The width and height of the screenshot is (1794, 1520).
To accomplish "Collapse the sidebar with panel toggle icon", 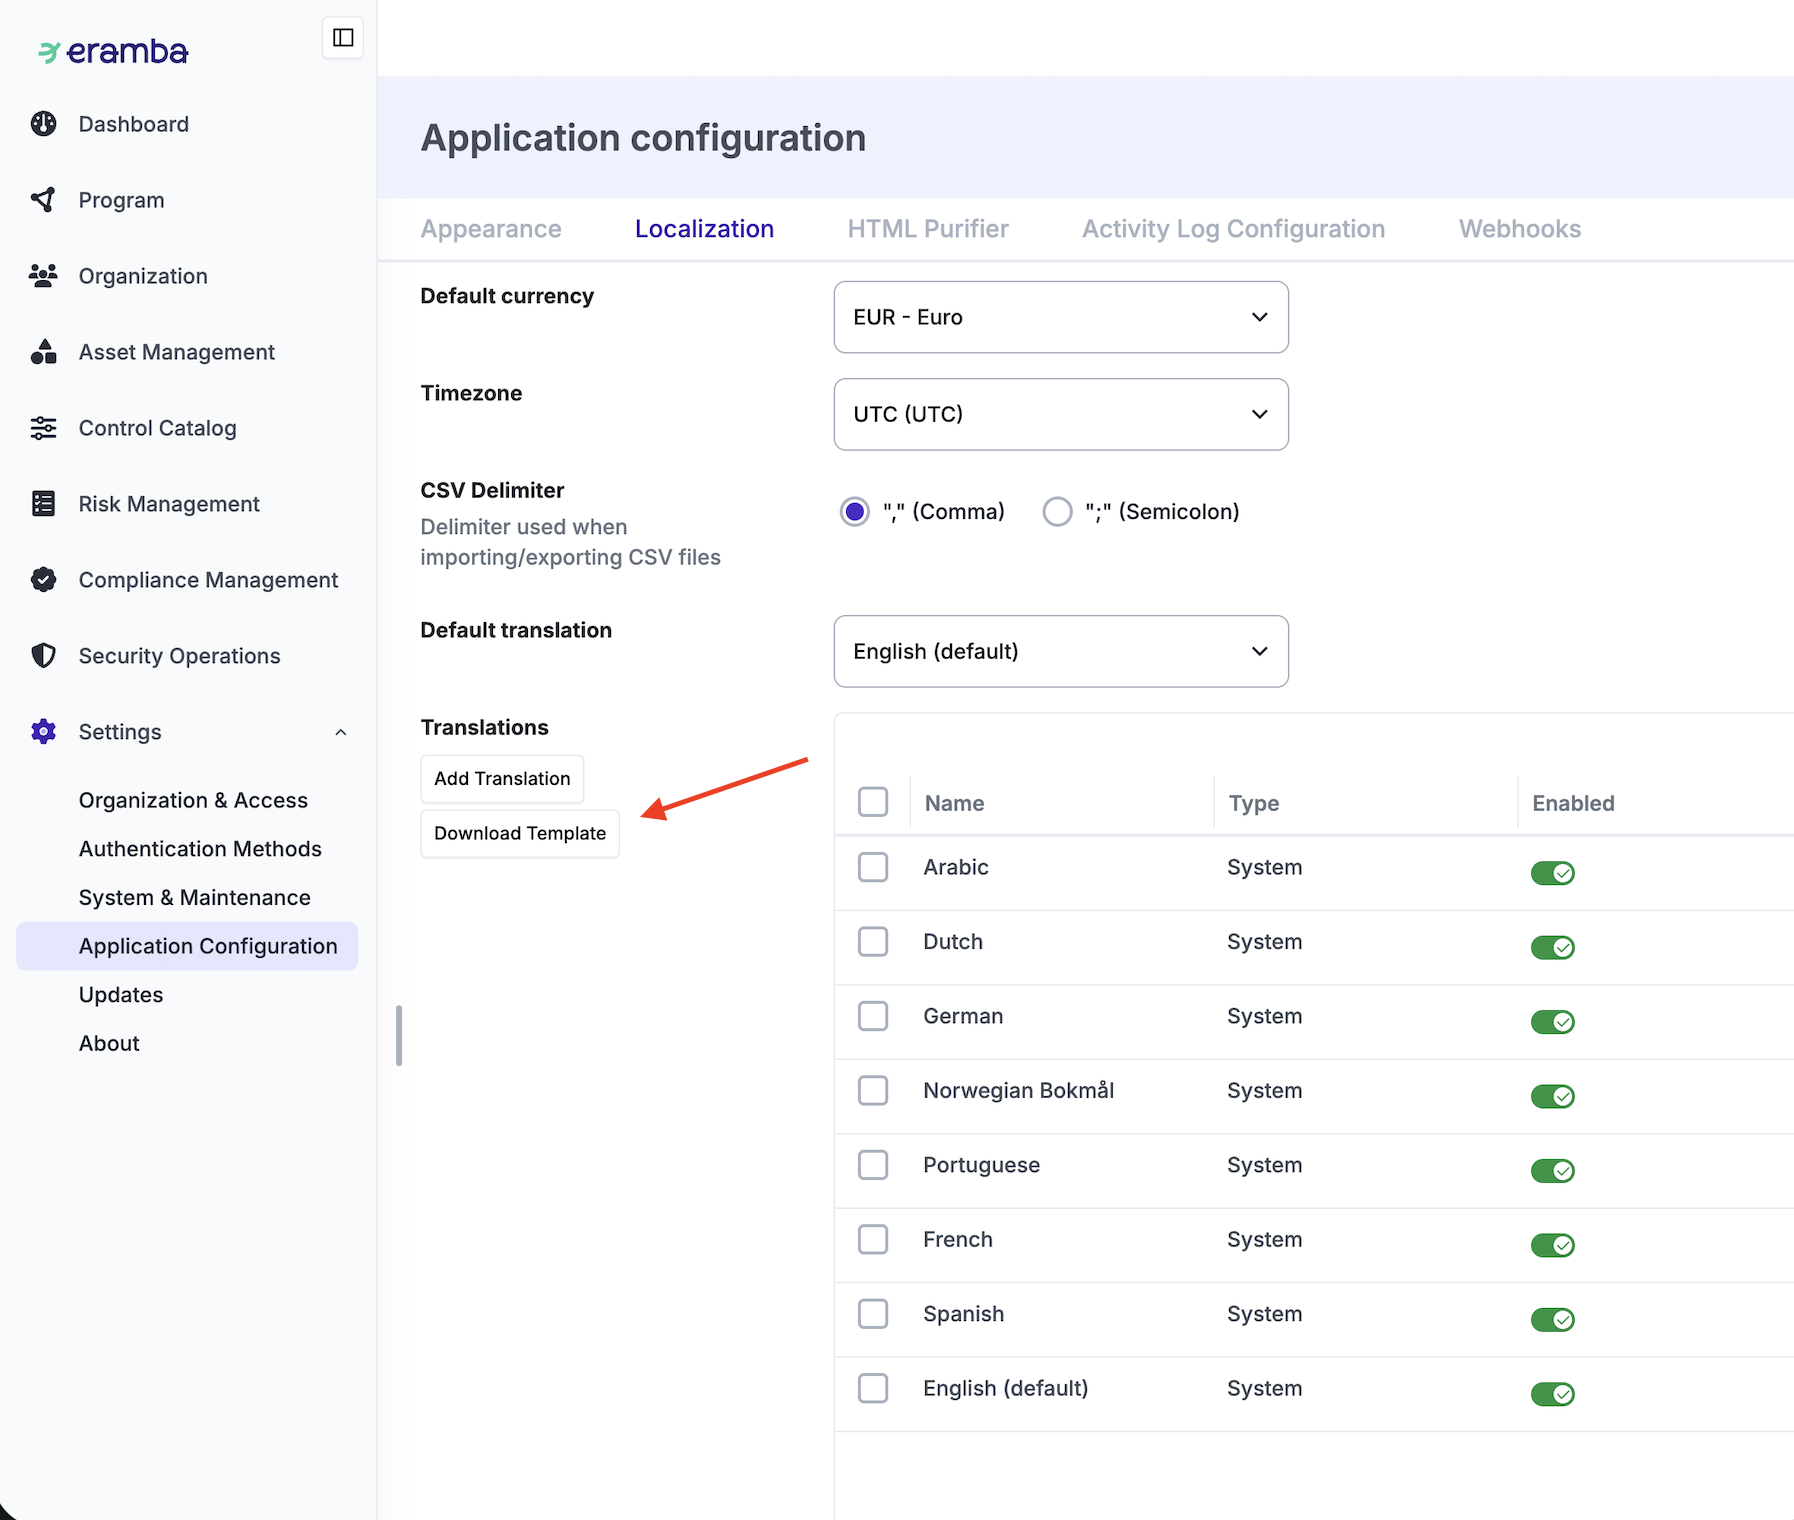I will [343, 38].
